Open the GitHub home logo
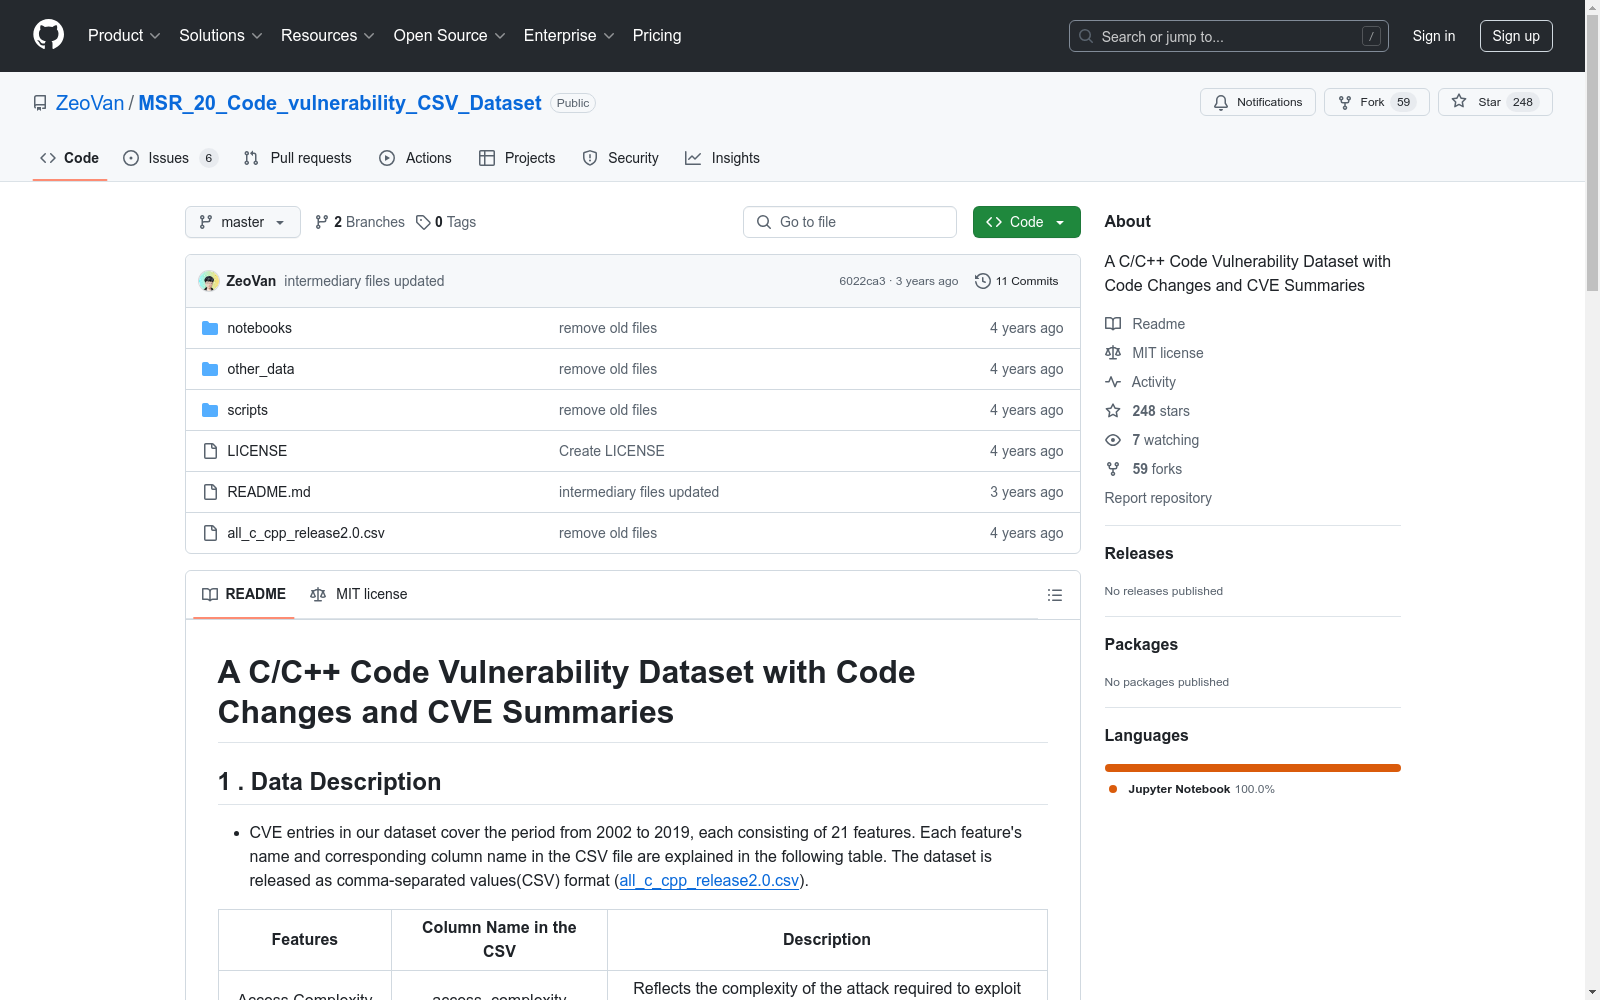 click(x=48, y=35)
